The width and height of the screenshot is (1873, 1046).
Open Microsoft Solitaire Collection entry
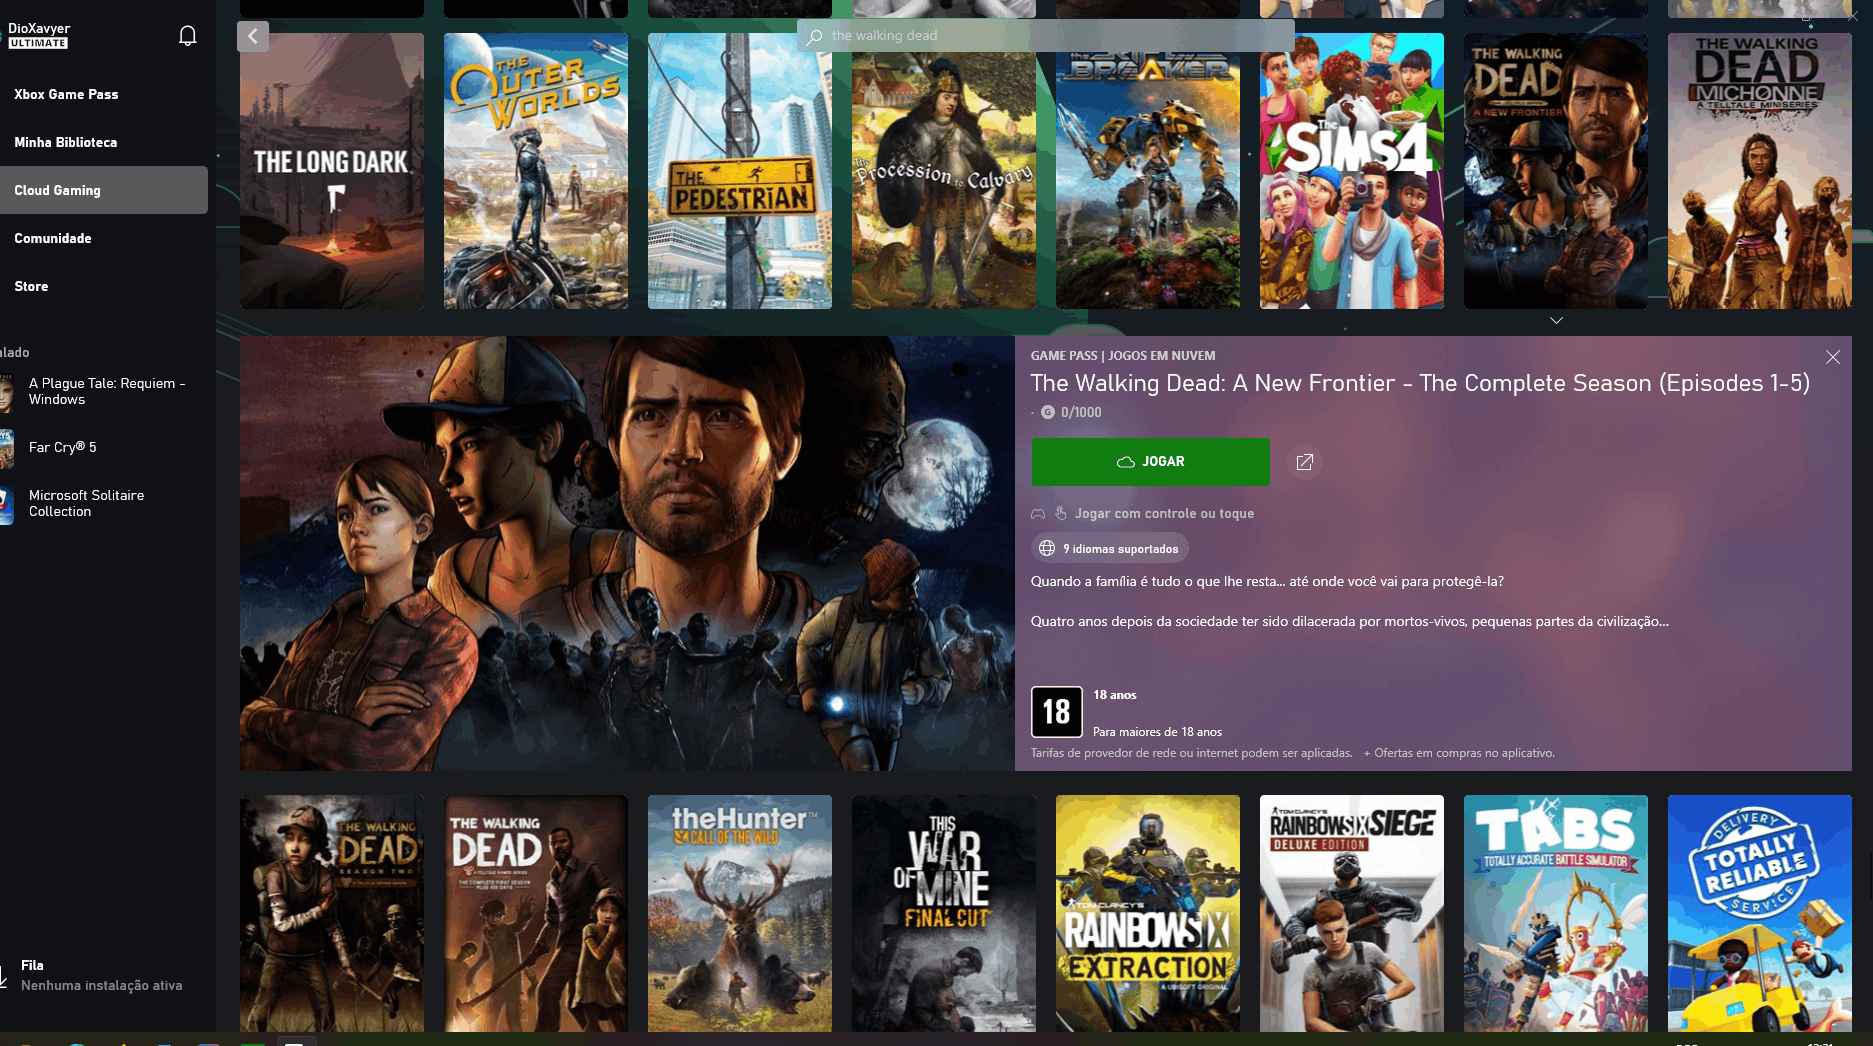(86, 503)
